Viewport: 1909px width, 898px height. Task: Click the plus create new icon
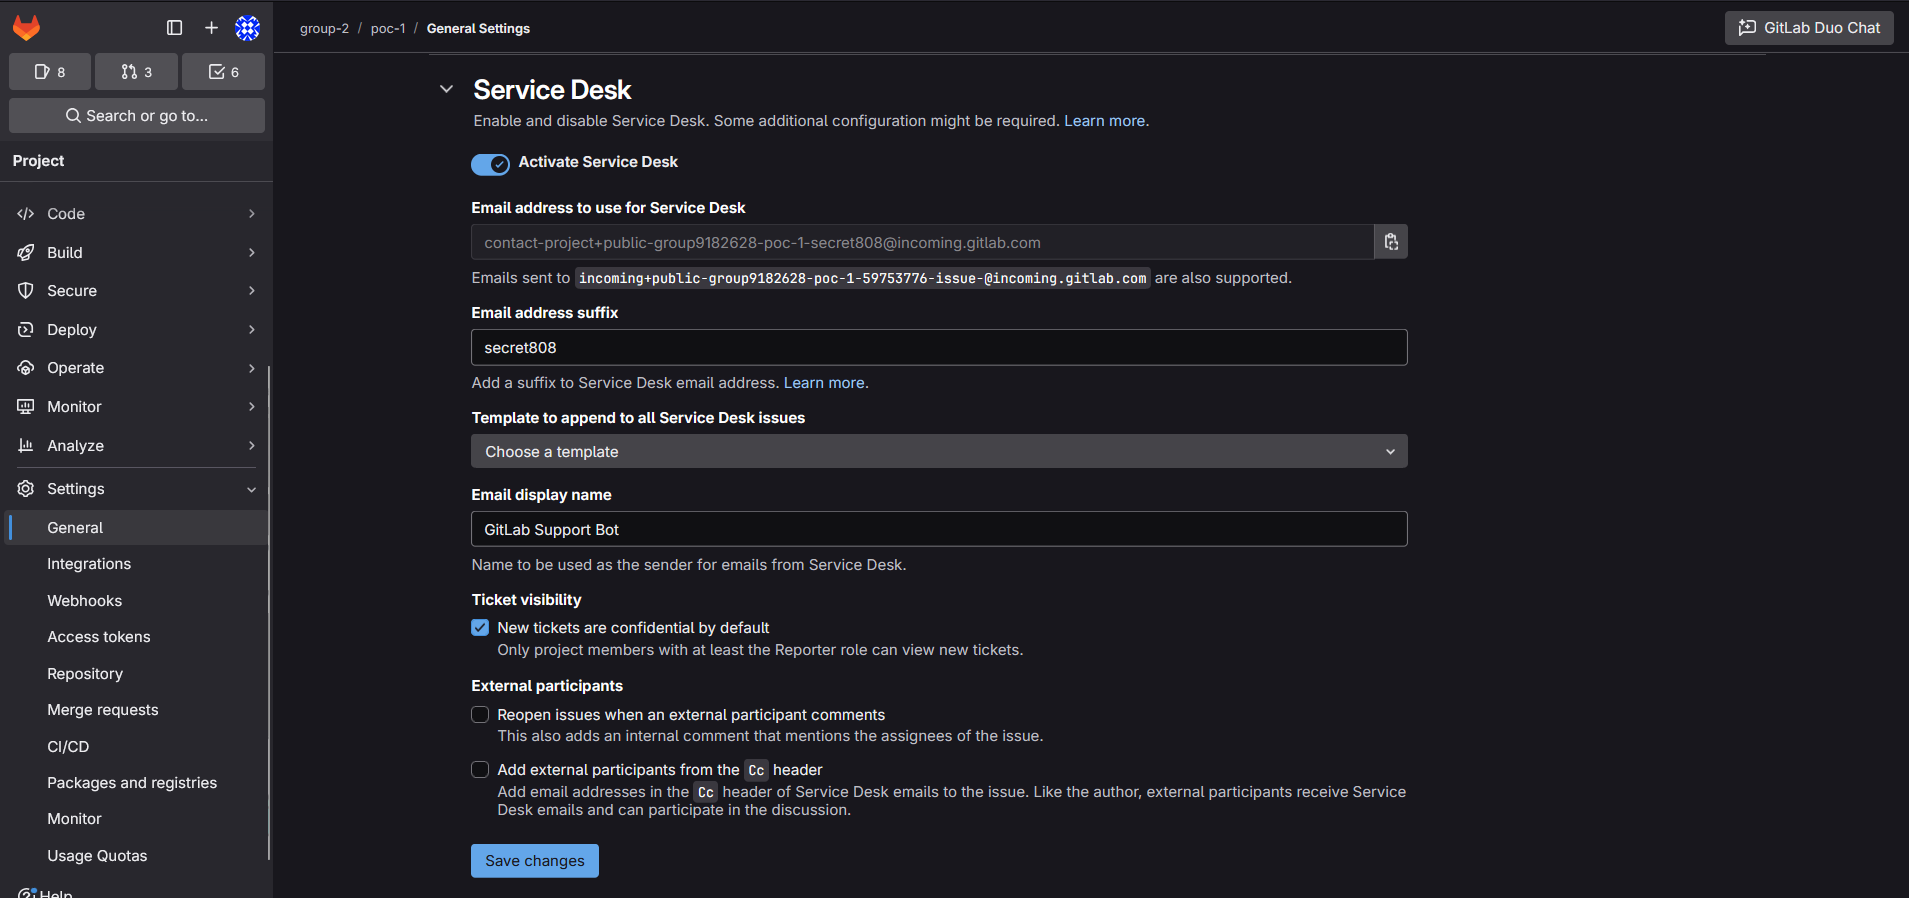tap(211, 28)
